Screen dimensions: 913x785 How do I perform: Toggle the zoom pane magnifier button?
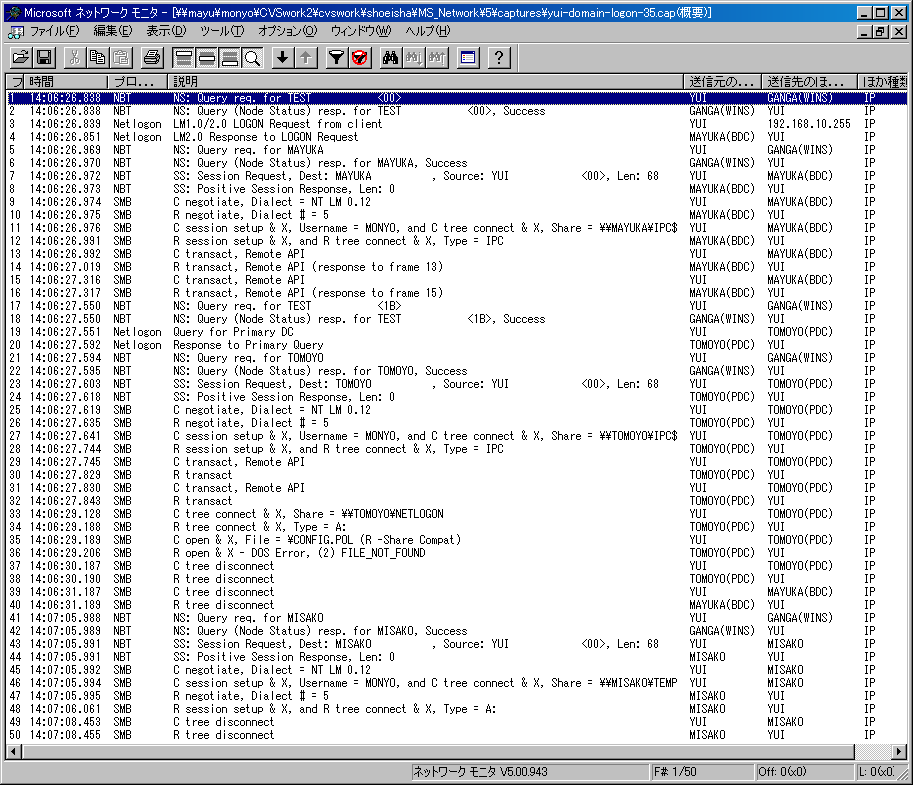point(252,58)
